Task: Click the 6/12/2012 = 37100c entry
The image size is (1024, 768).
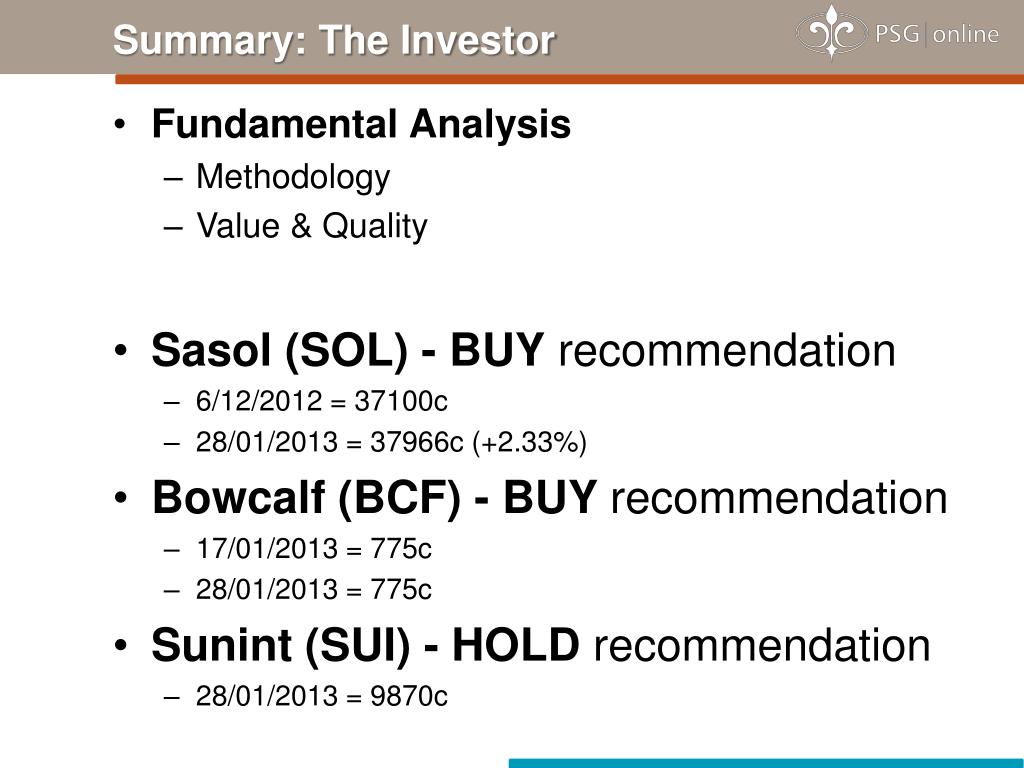Action: pyautogui.click(x=321, y=400)
